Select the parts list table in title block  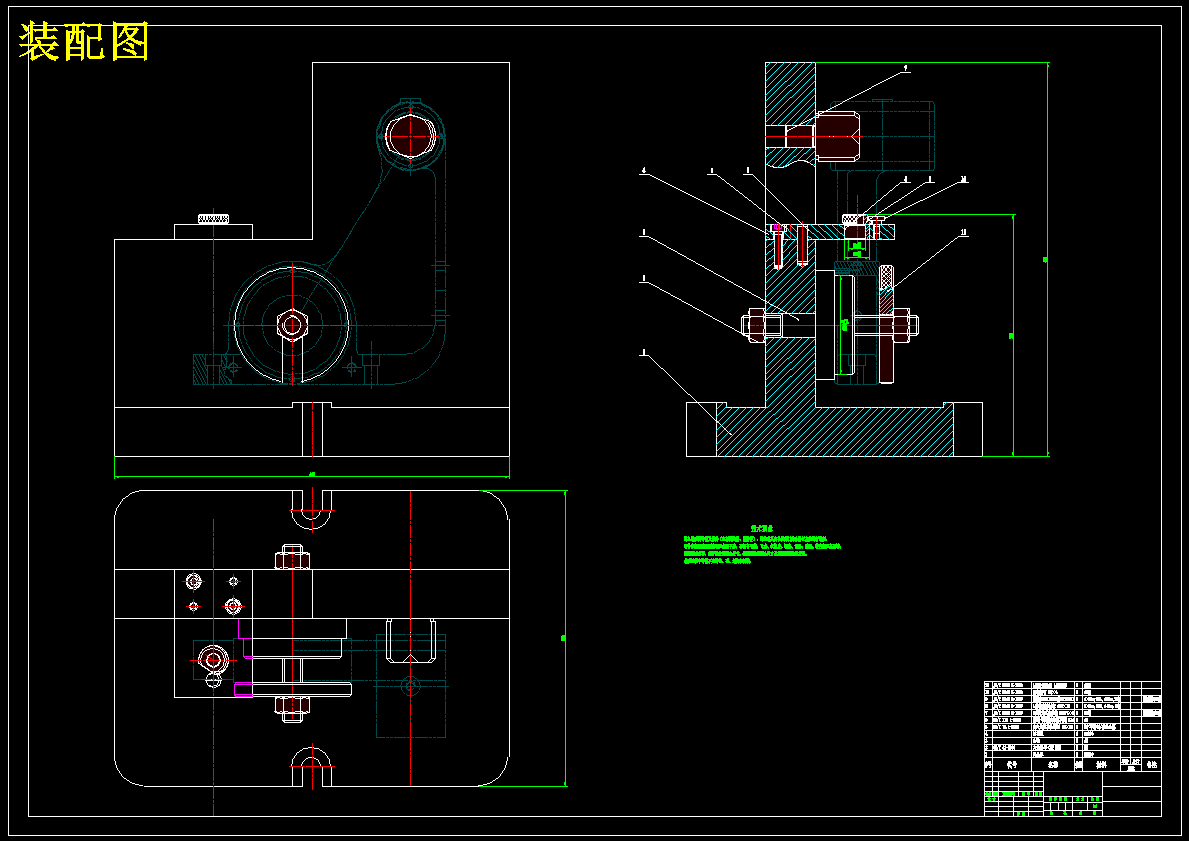[1073, 726]
